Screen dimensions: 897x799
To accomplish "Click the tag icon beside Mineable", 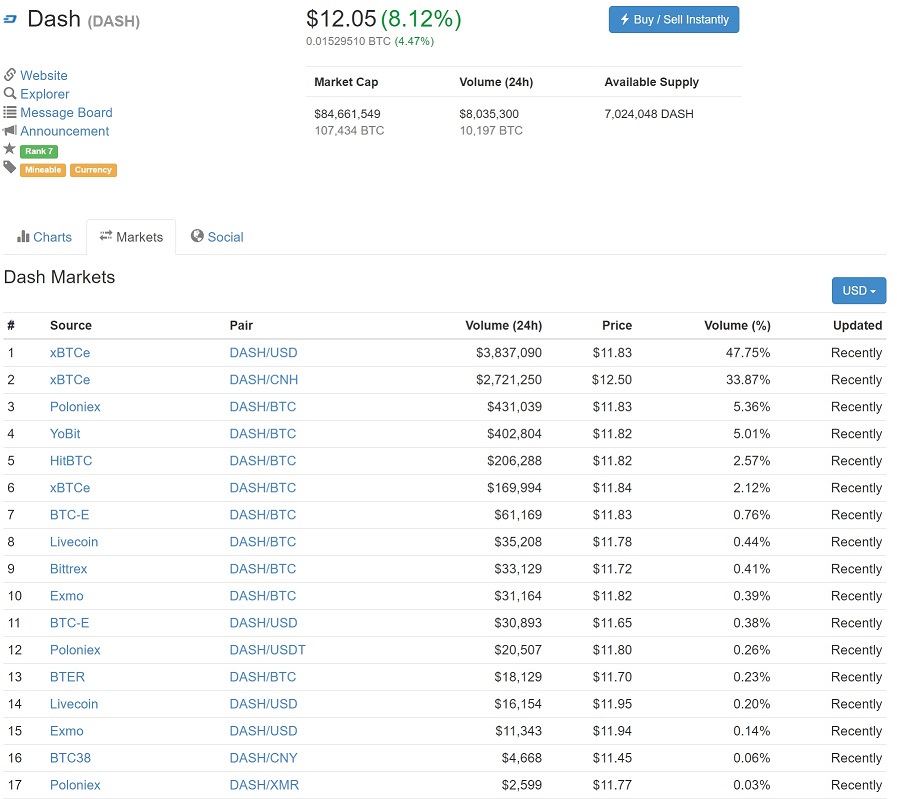I will [10, 168].
